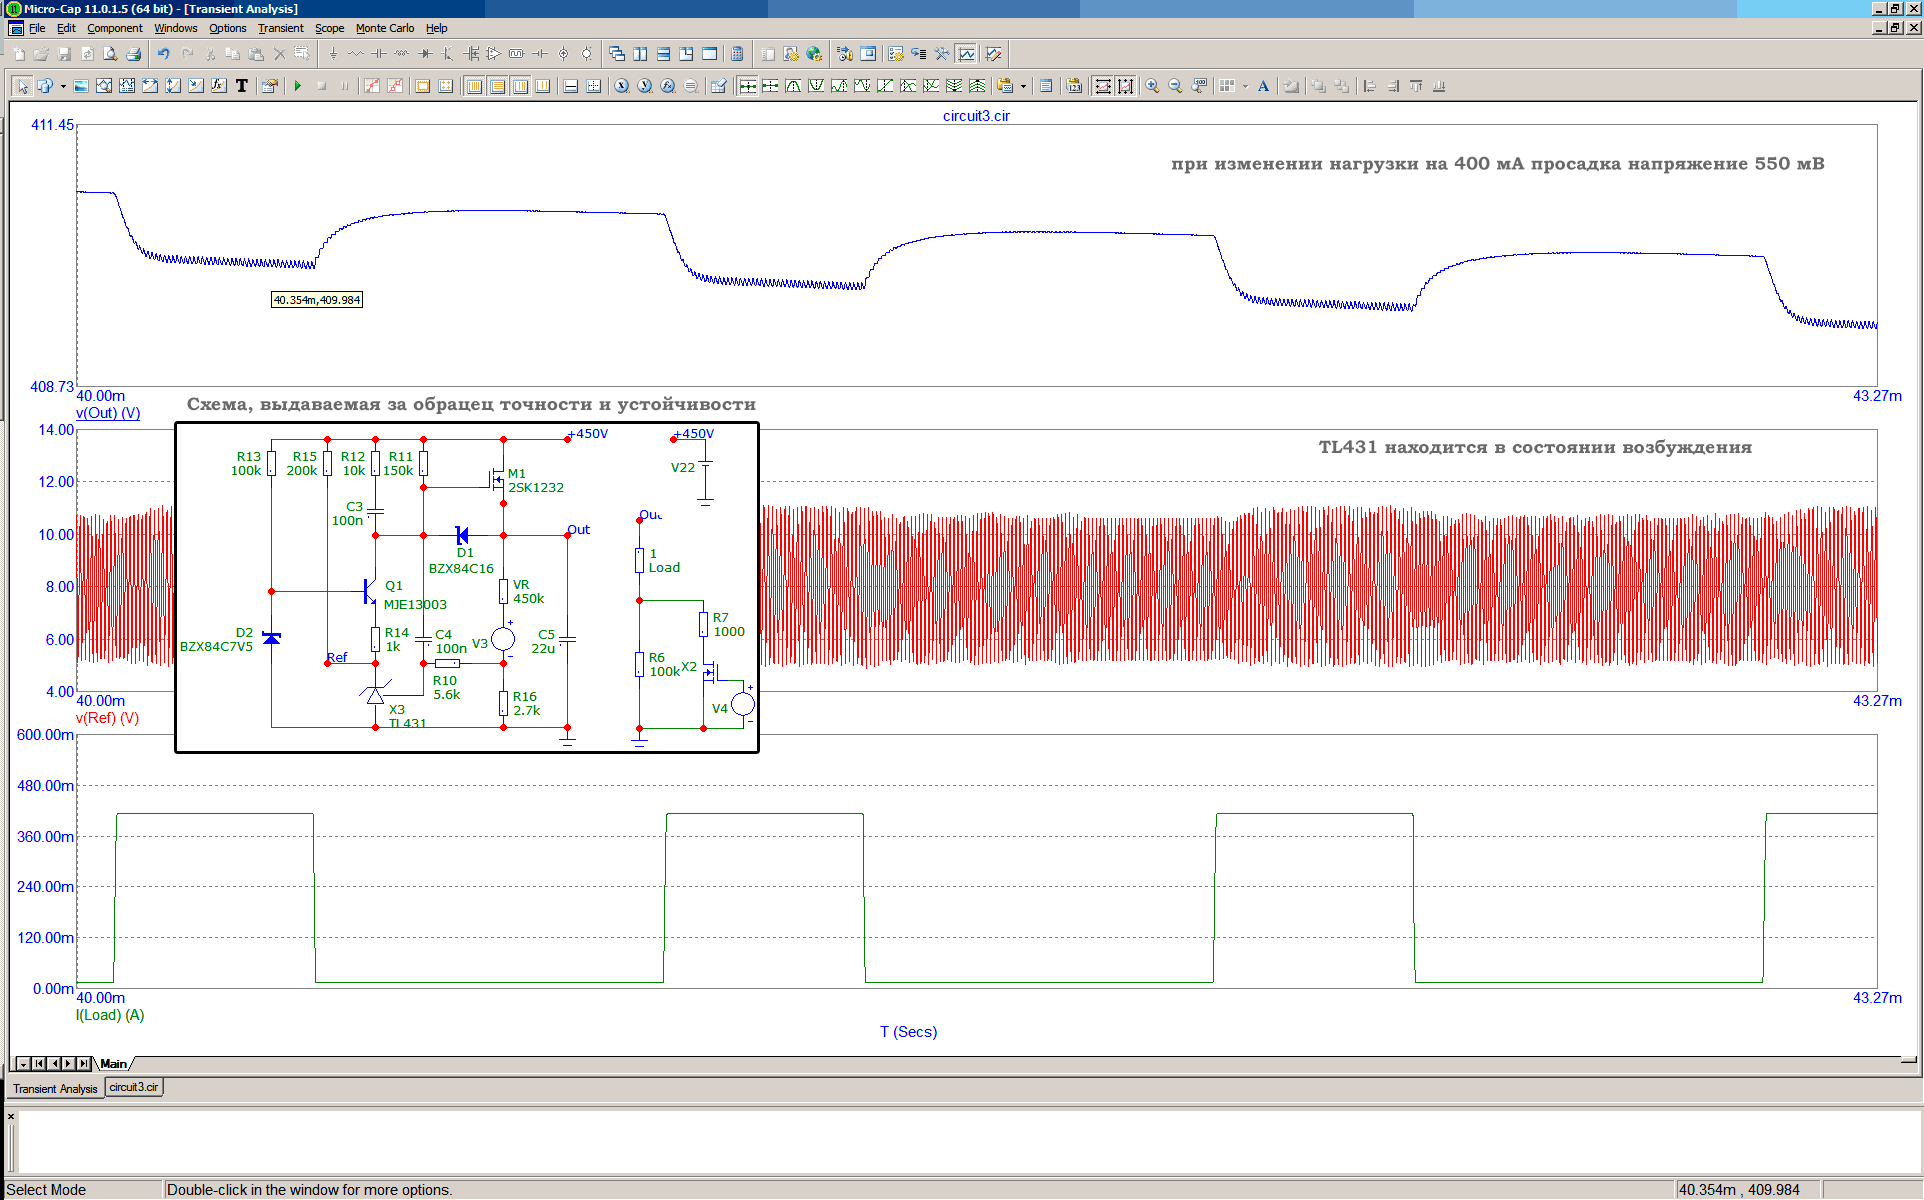This screenshot has width=1924, height=1200.
Task: Jump to the first page tab
Action: [38, 1064]
